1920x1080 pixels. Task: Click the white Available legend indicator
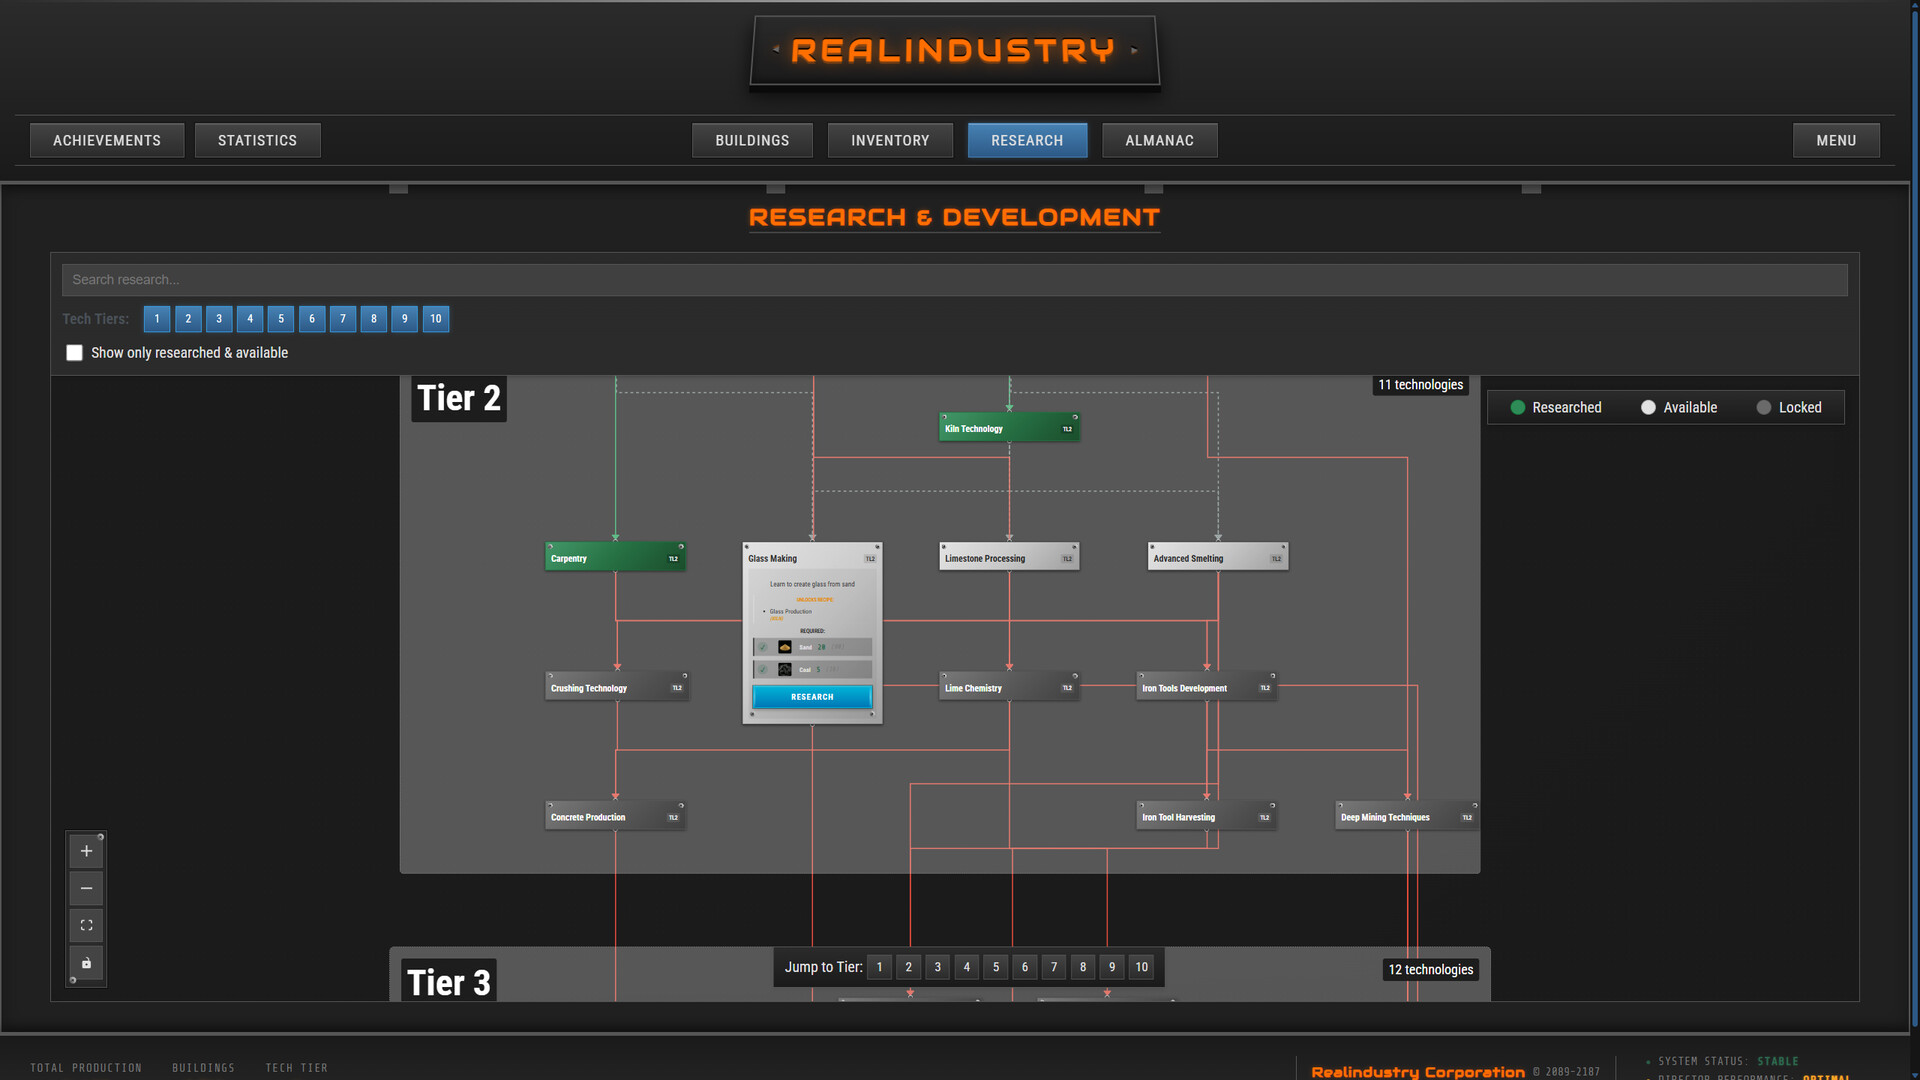point(1648,407)
